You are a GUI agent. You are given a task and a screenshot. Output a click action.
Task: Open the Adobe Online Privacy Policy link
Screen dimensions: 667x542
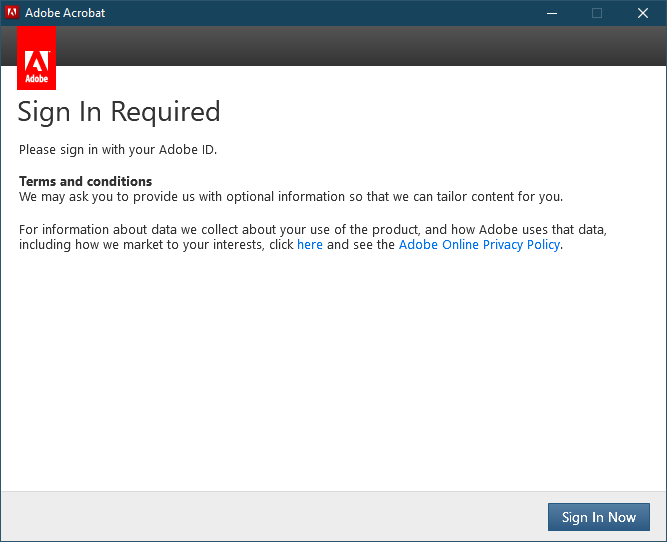click(479, 245)
